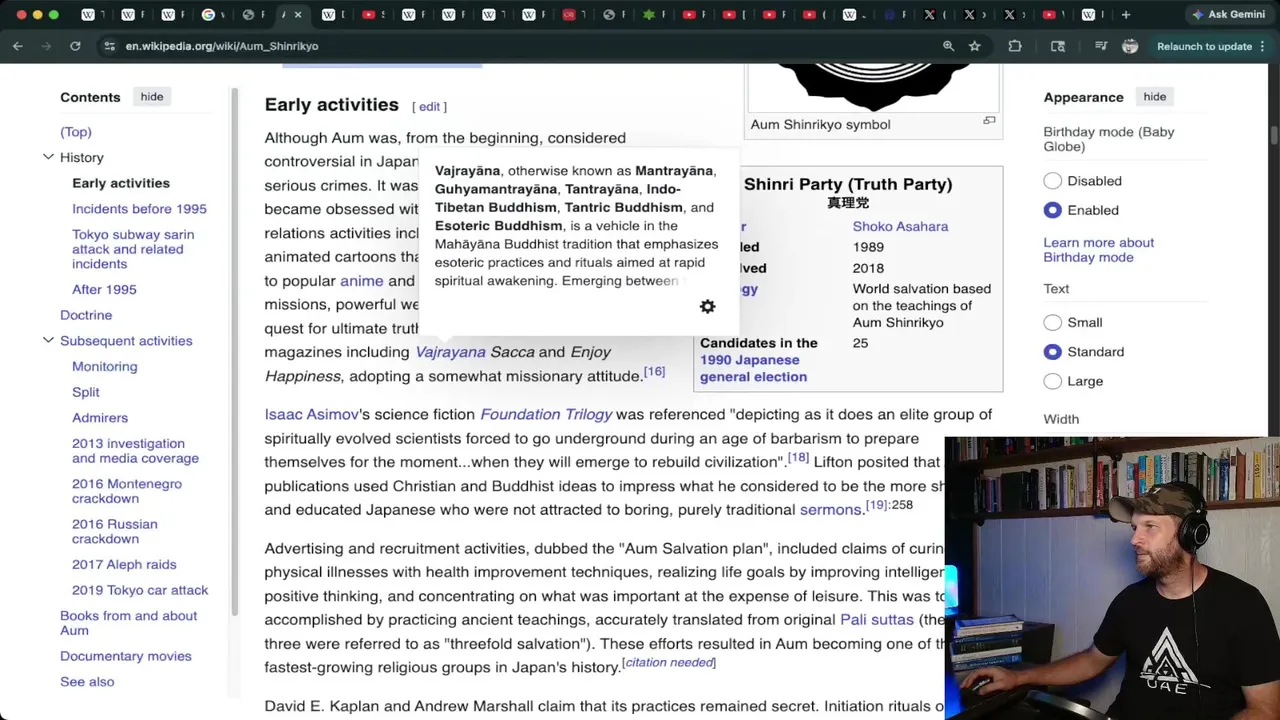The height and width of the screenshot is (720, 1280).
Task: Select Disabled for Birthday mode
Action: 1052,181
